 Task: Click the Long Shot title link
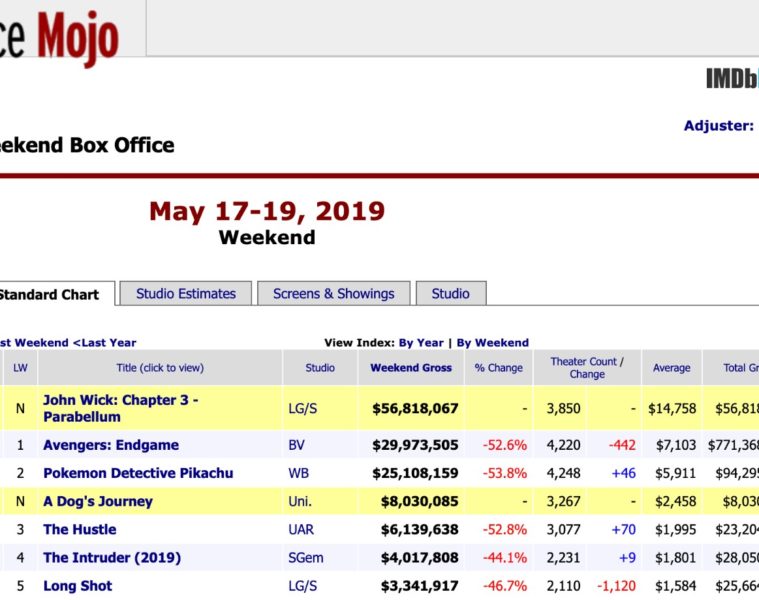click(x=78, y=585)
